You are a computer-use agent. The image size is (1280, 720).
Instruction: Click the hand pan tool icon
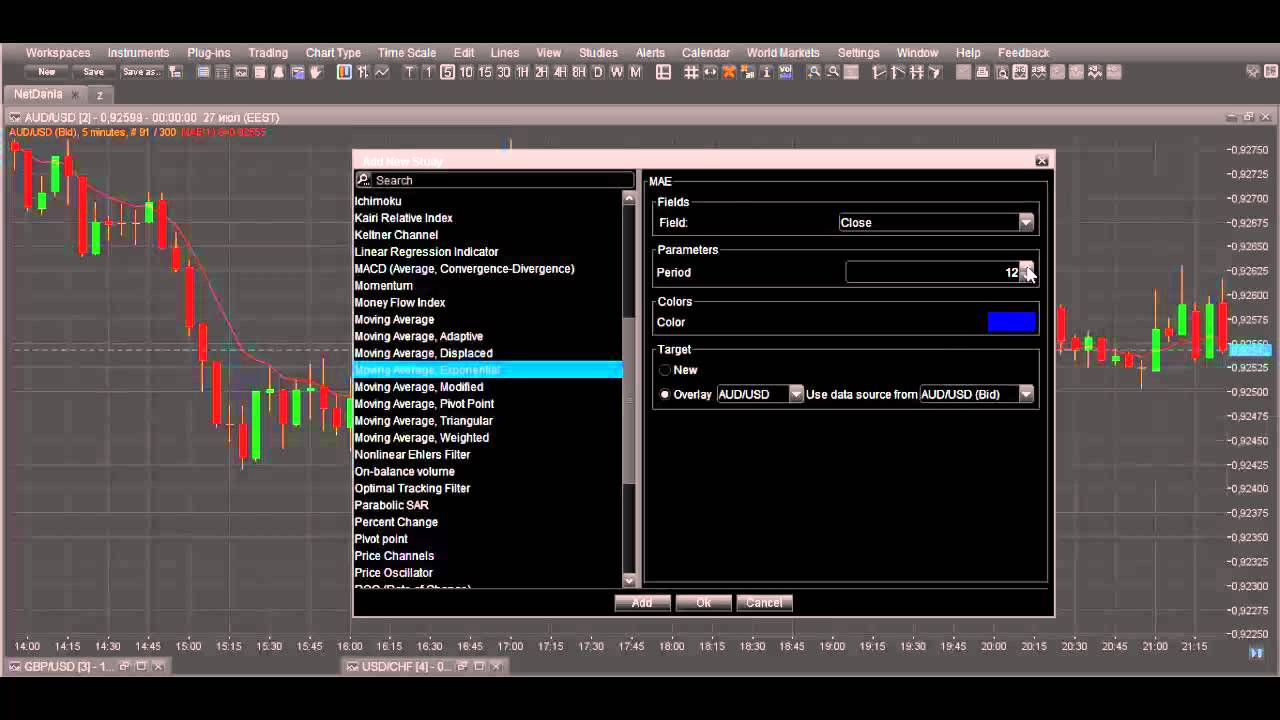tap(316, 72)
